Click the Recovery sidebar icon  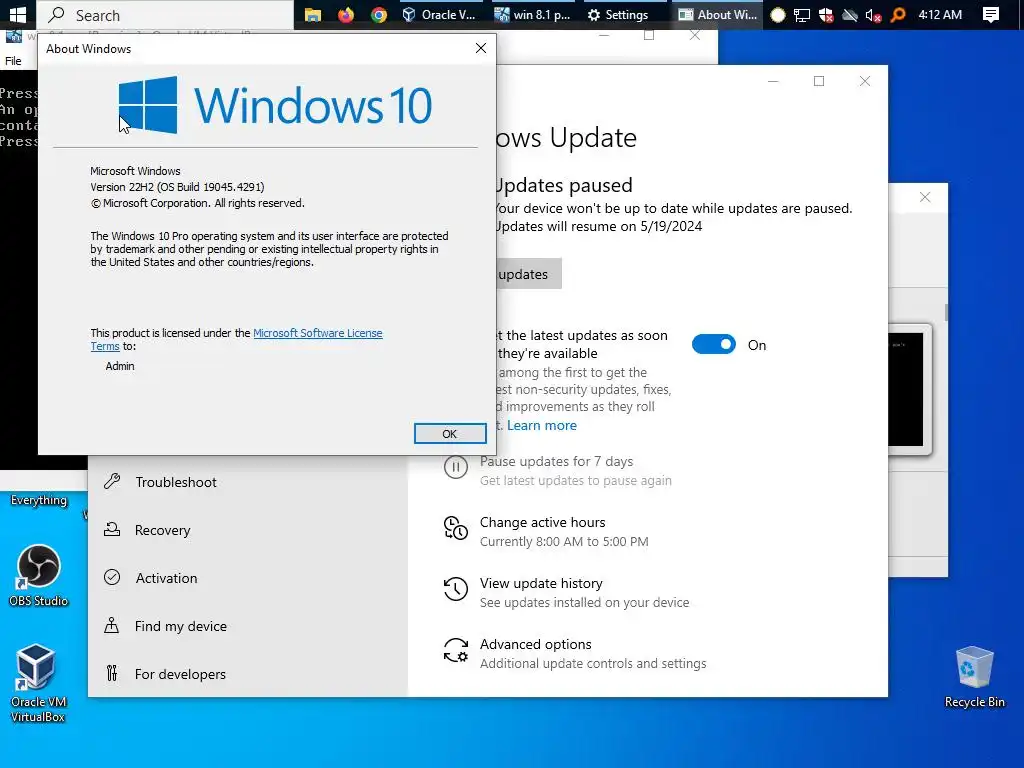(x=112, y=529)
